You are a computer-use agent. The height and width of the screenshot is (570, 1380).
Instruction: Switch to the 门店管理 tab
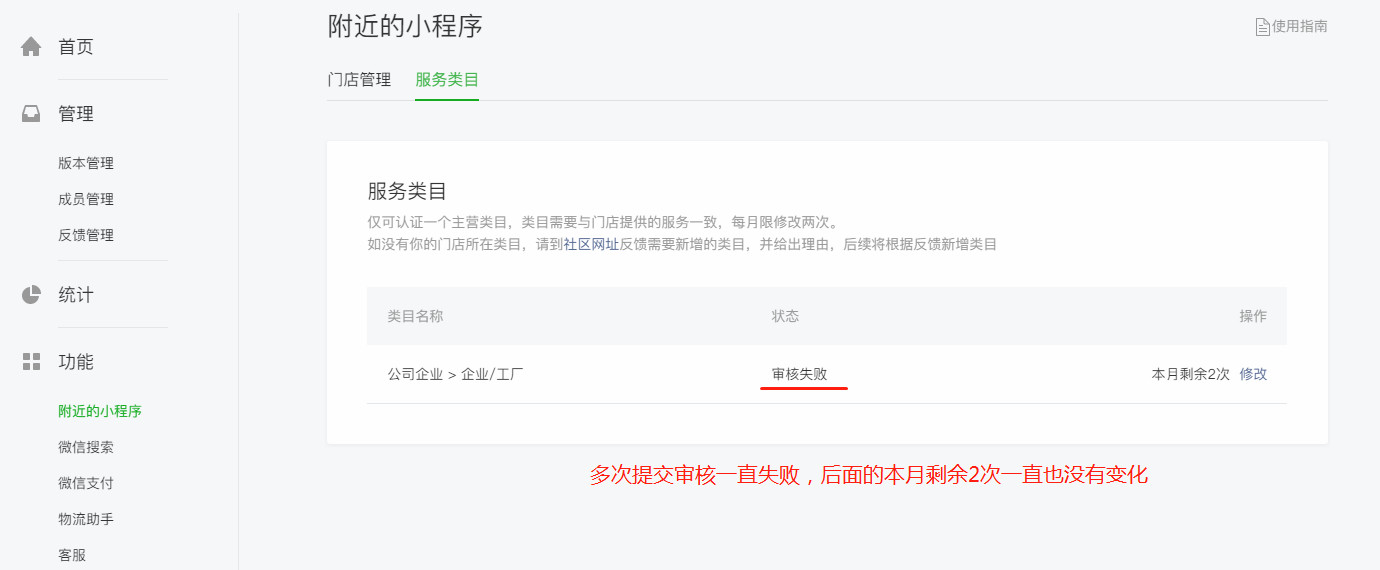[x=359, y=80]
